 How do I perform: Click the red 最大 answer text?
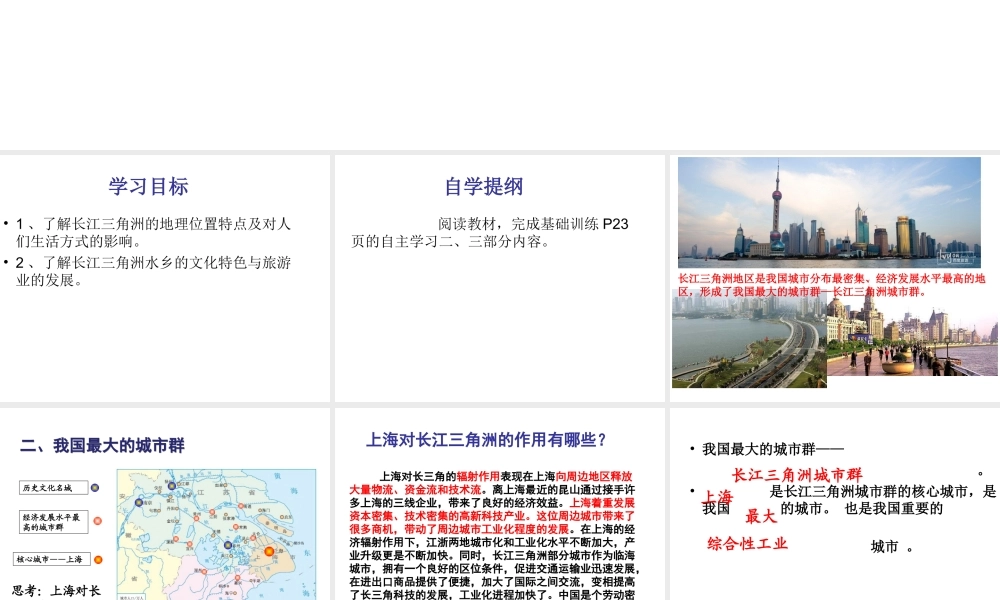(x=760, y=516)
